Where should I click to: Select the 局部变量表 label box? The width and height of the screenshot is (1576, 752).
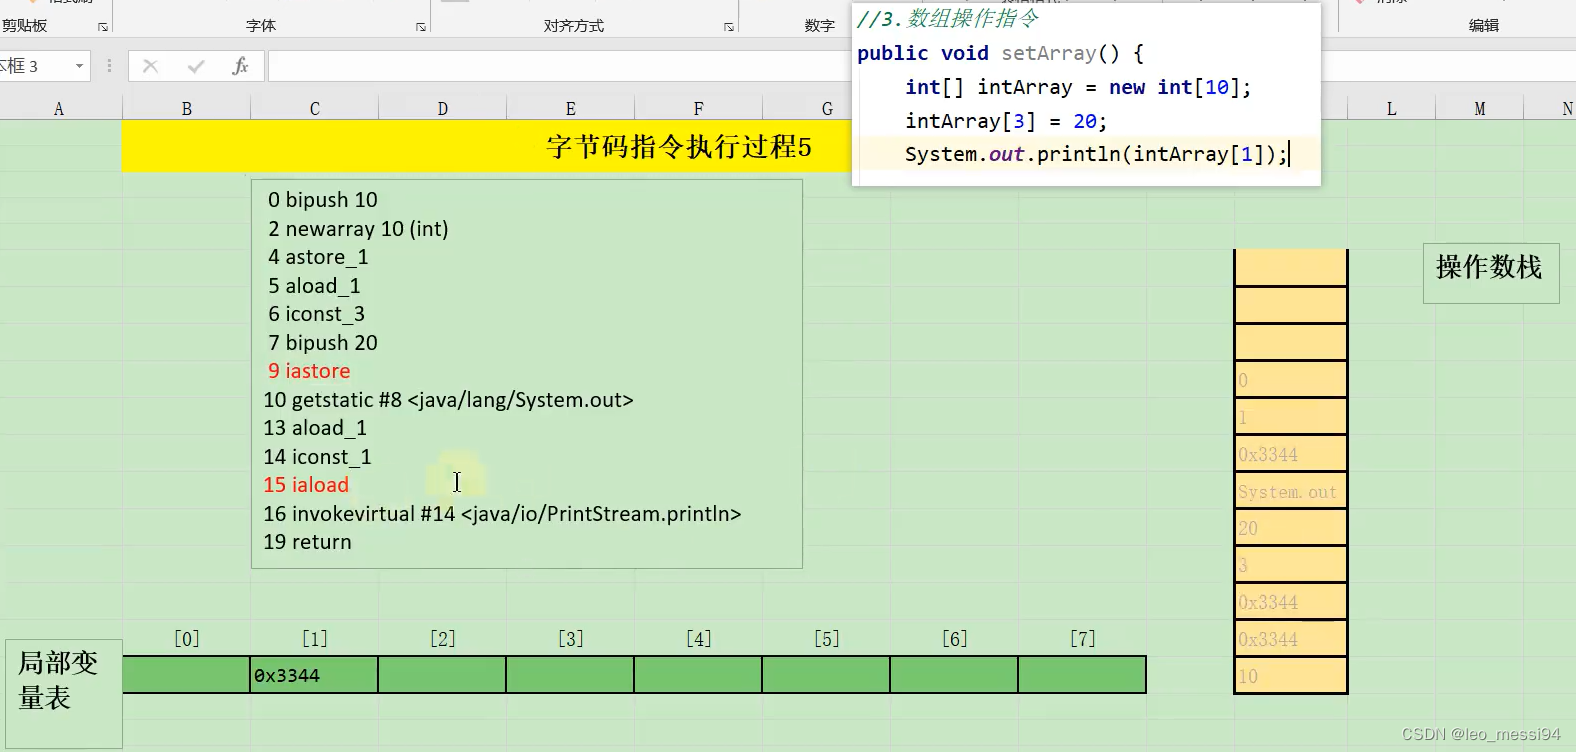63,693
